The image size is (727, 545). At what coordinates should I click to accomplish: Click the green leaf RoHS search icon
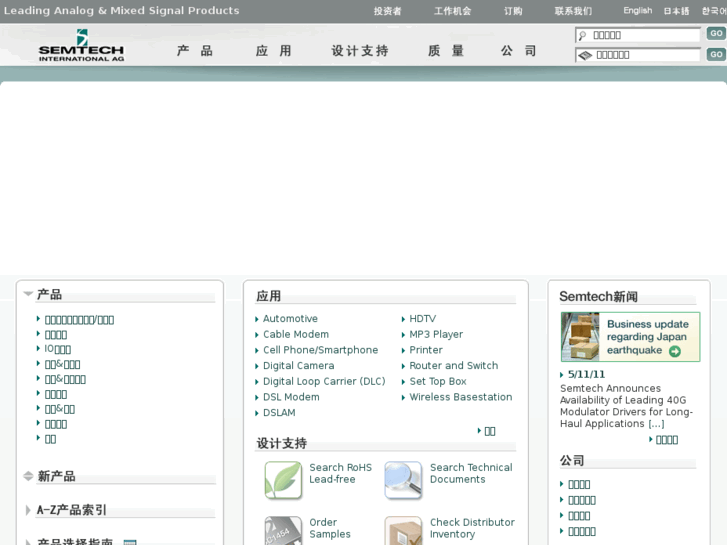tap(283, 480)
